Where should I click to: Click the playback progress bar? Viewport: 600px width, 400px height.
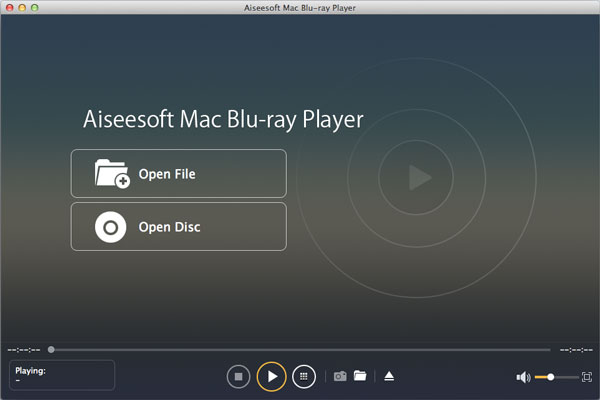[300, 350]
